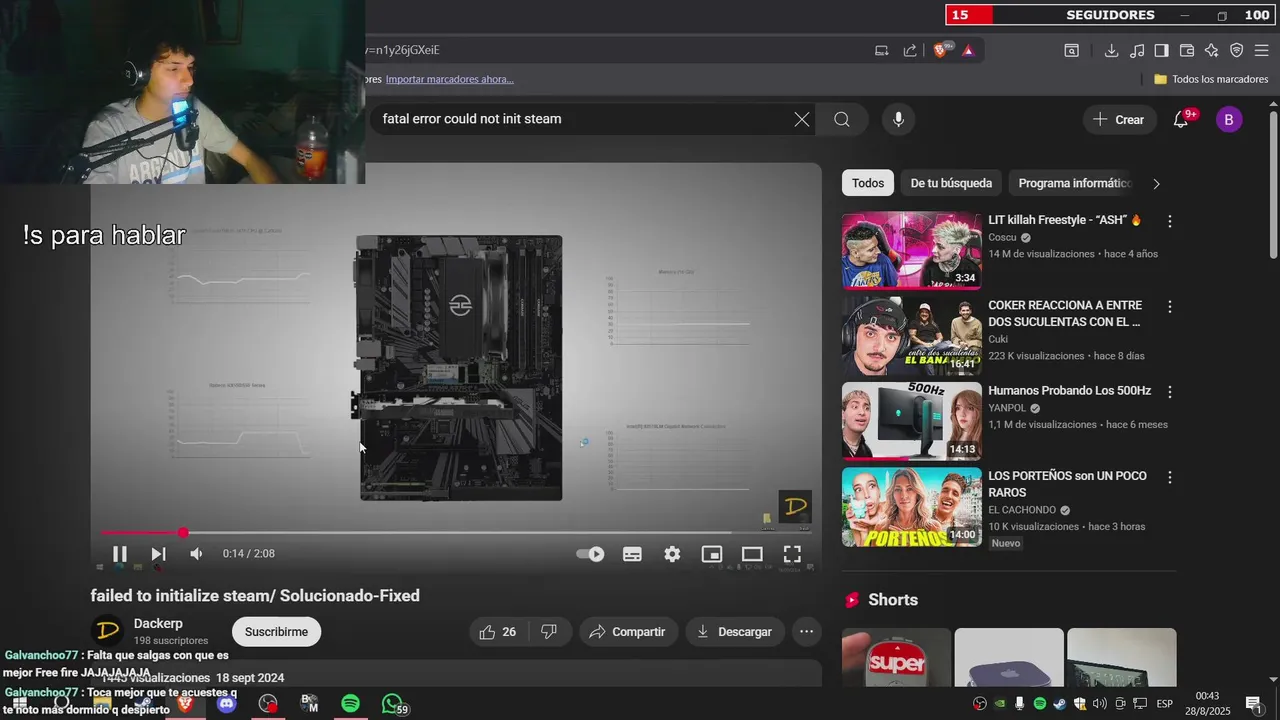Click the share page icon in address bar
The height and width of the screenshot is (720, 1280).
click(910, 50)
